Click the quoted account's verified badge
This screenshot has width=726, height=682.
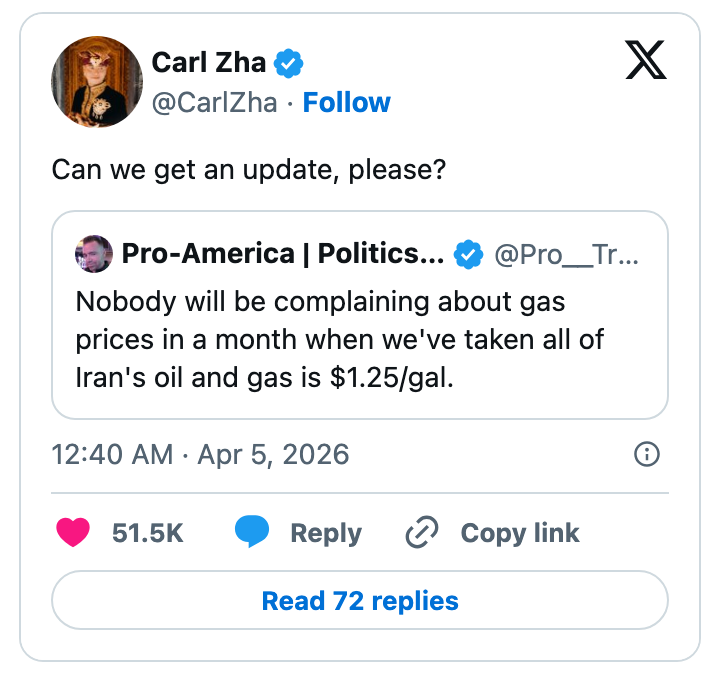[468, 255]
